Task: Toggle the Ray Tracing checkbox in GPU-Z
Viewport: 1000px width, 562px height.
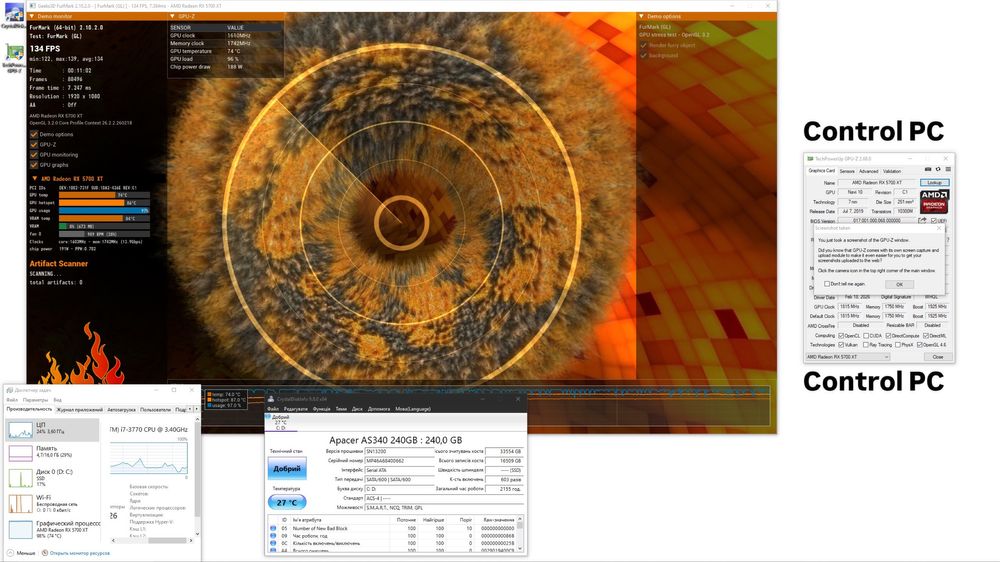Action: (865, 345)
